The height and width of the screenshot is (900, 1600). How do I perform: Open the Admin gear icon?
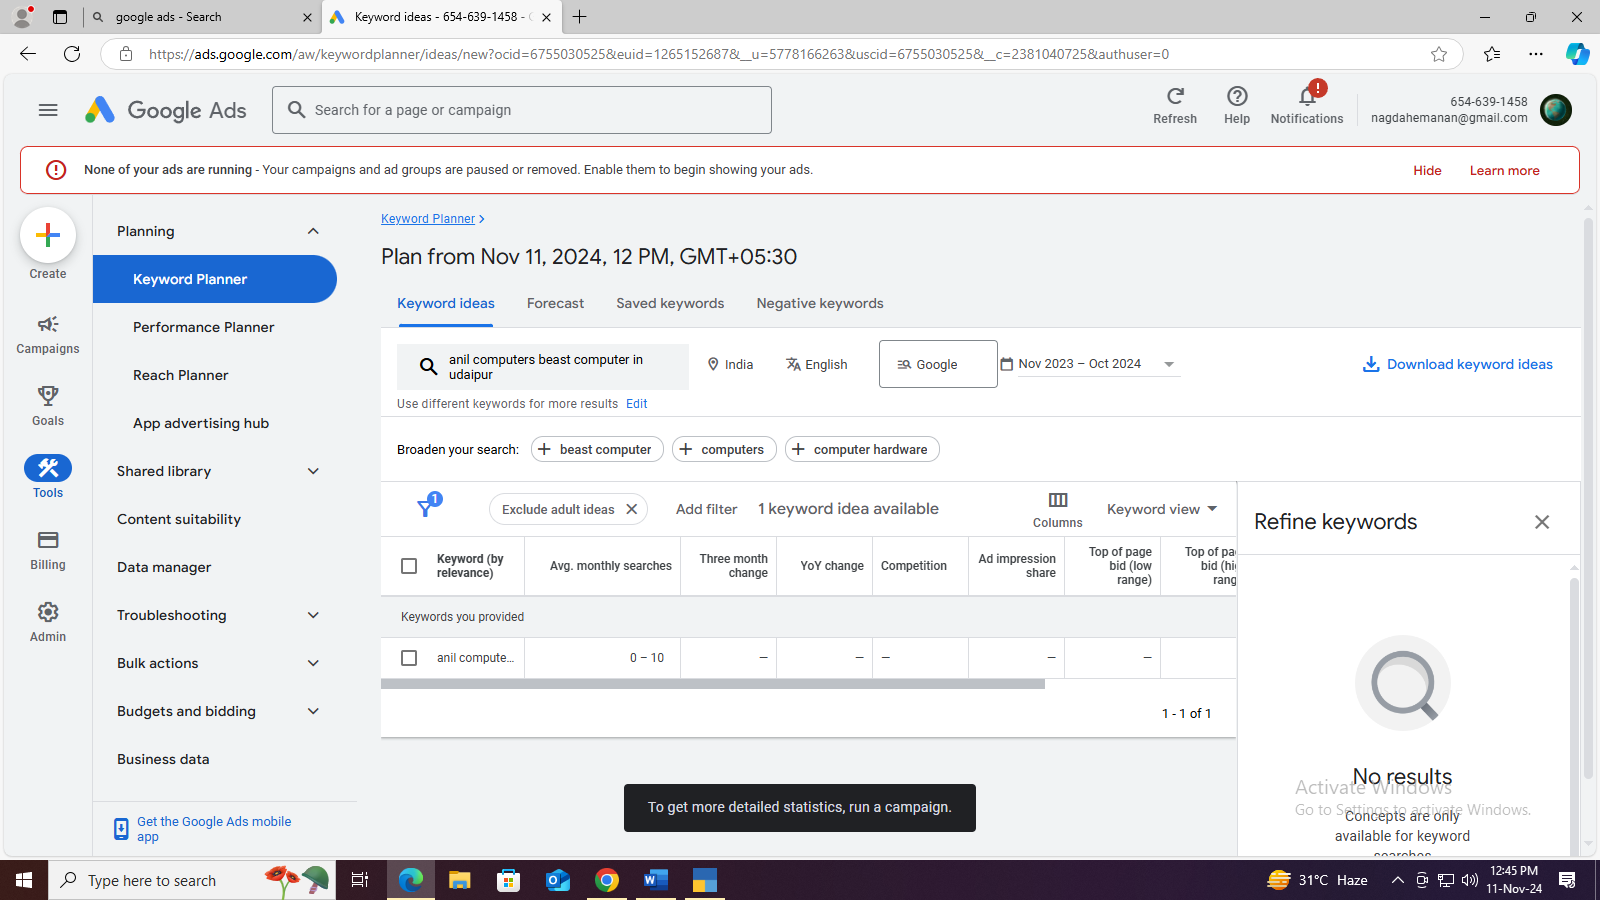coord(47,612)
